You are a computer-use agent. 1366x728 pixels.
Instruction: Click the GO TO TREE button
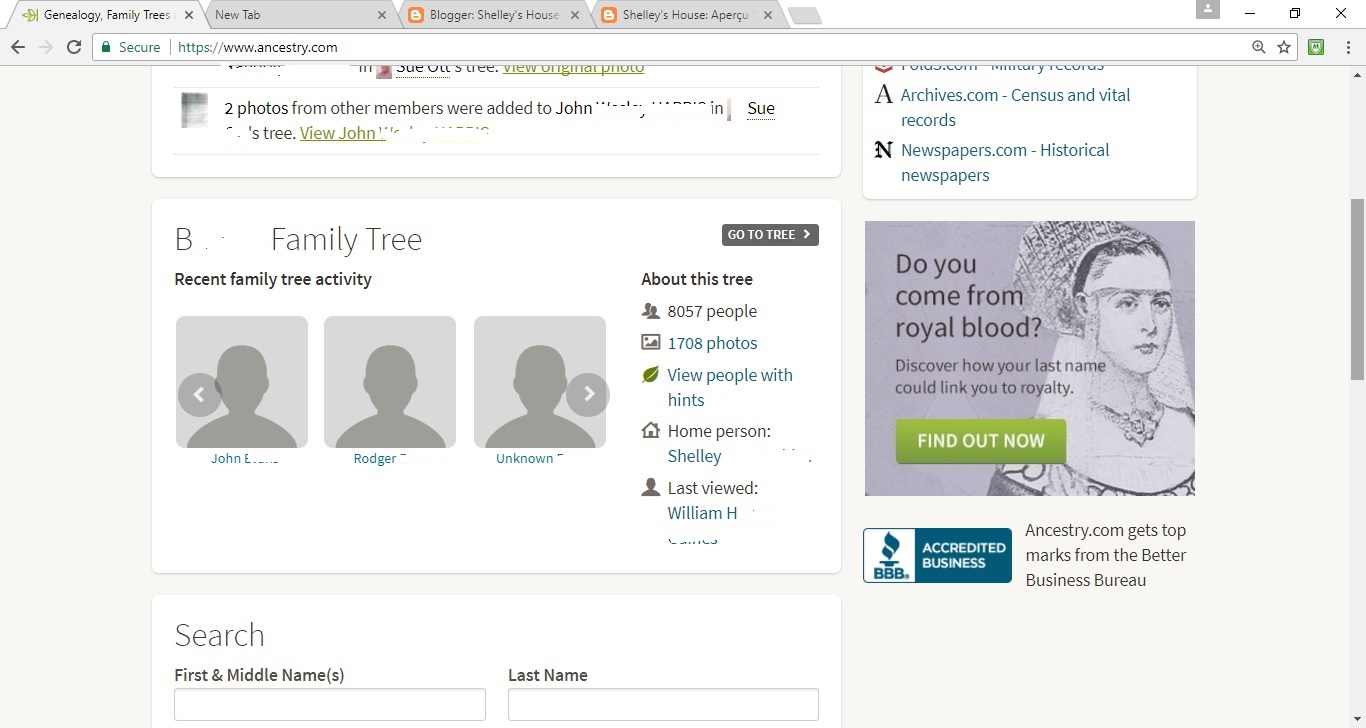coord(769,234)
